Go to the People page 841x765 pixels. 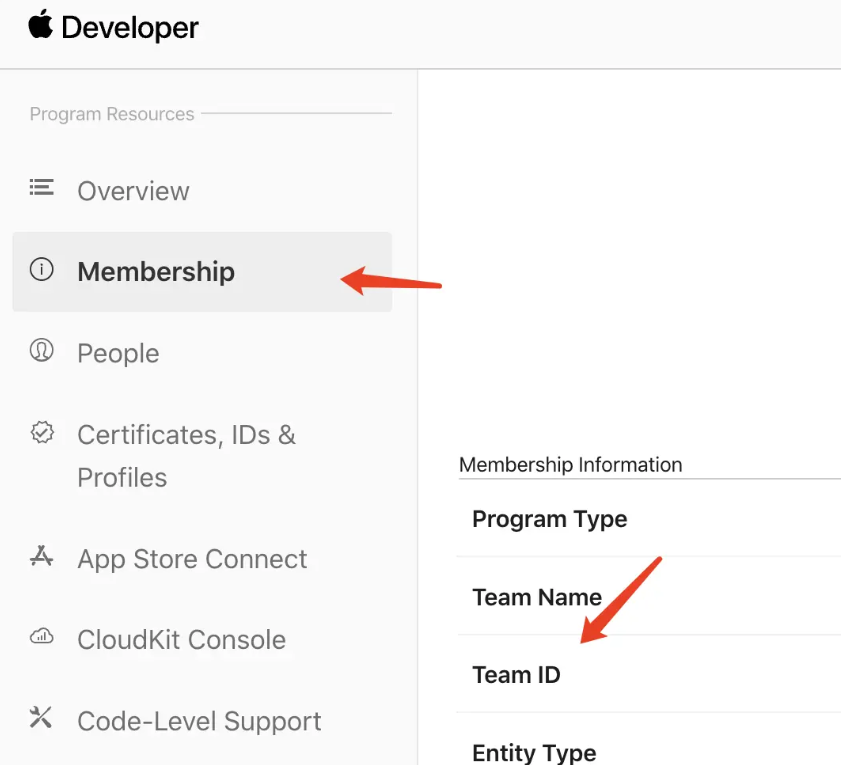coord(118,354)
